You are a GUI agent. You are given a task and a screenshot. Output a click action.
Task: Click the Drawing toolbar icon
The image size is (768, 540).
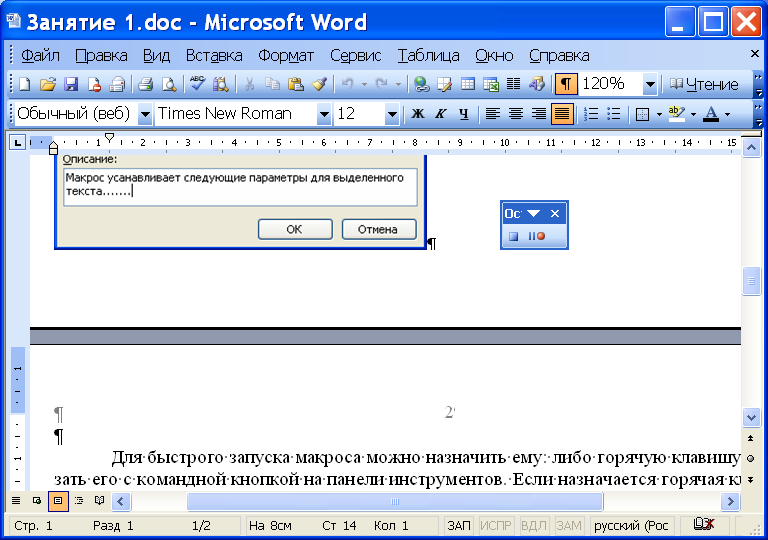point(537,84)
